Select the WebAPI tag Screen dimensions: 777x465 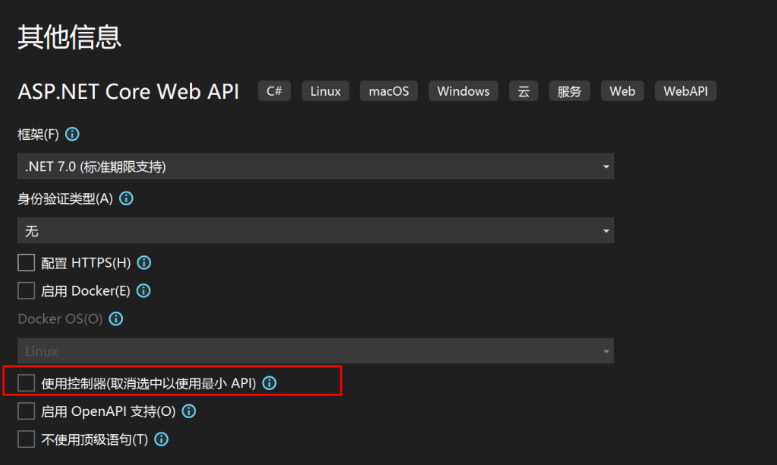685,91
